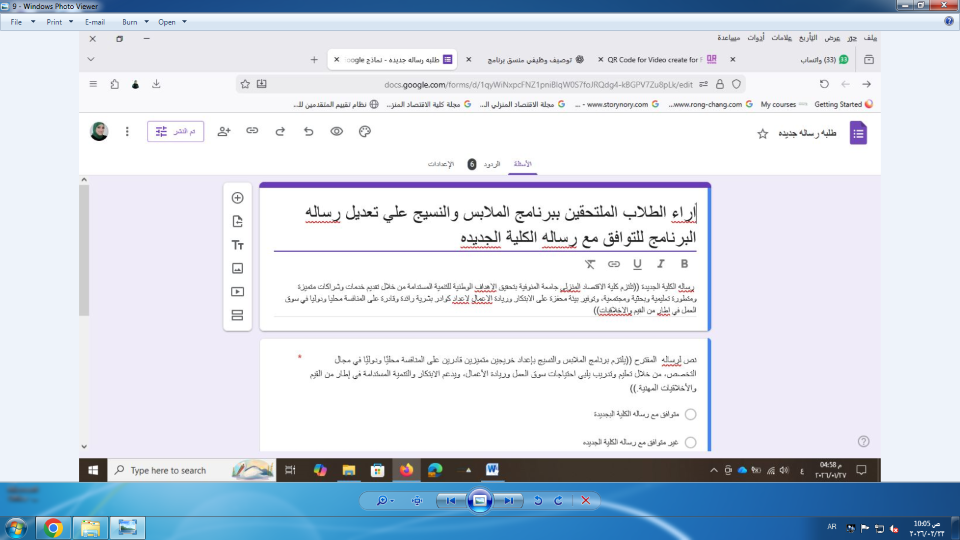The width and height of the screenshot is (960, 540).
Task: Click the Bold formatting button
Action: click(684, 264)
